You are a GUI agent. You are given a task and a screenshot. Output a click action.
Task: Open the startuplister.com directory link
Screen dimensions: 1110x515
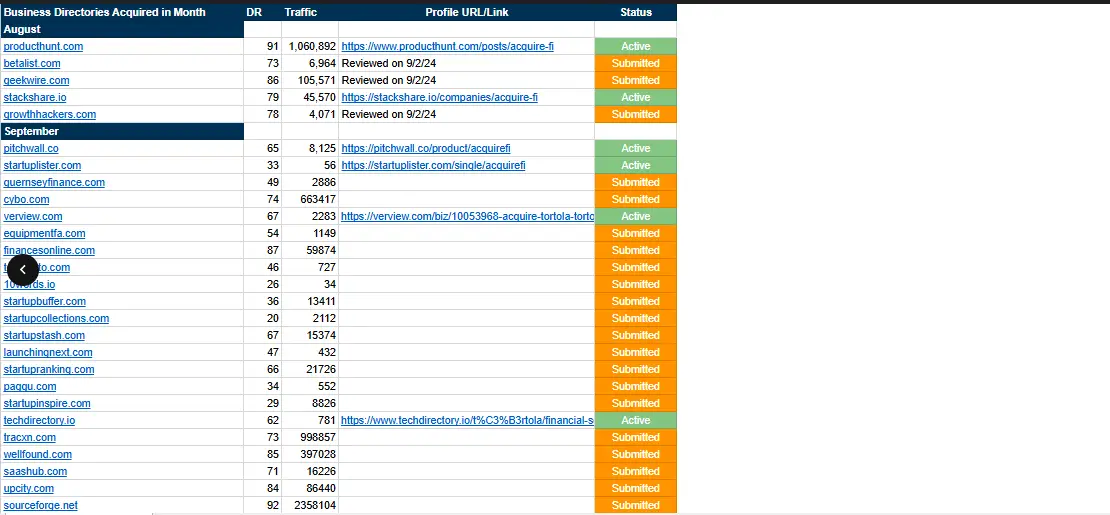click(x=42, y=165)
